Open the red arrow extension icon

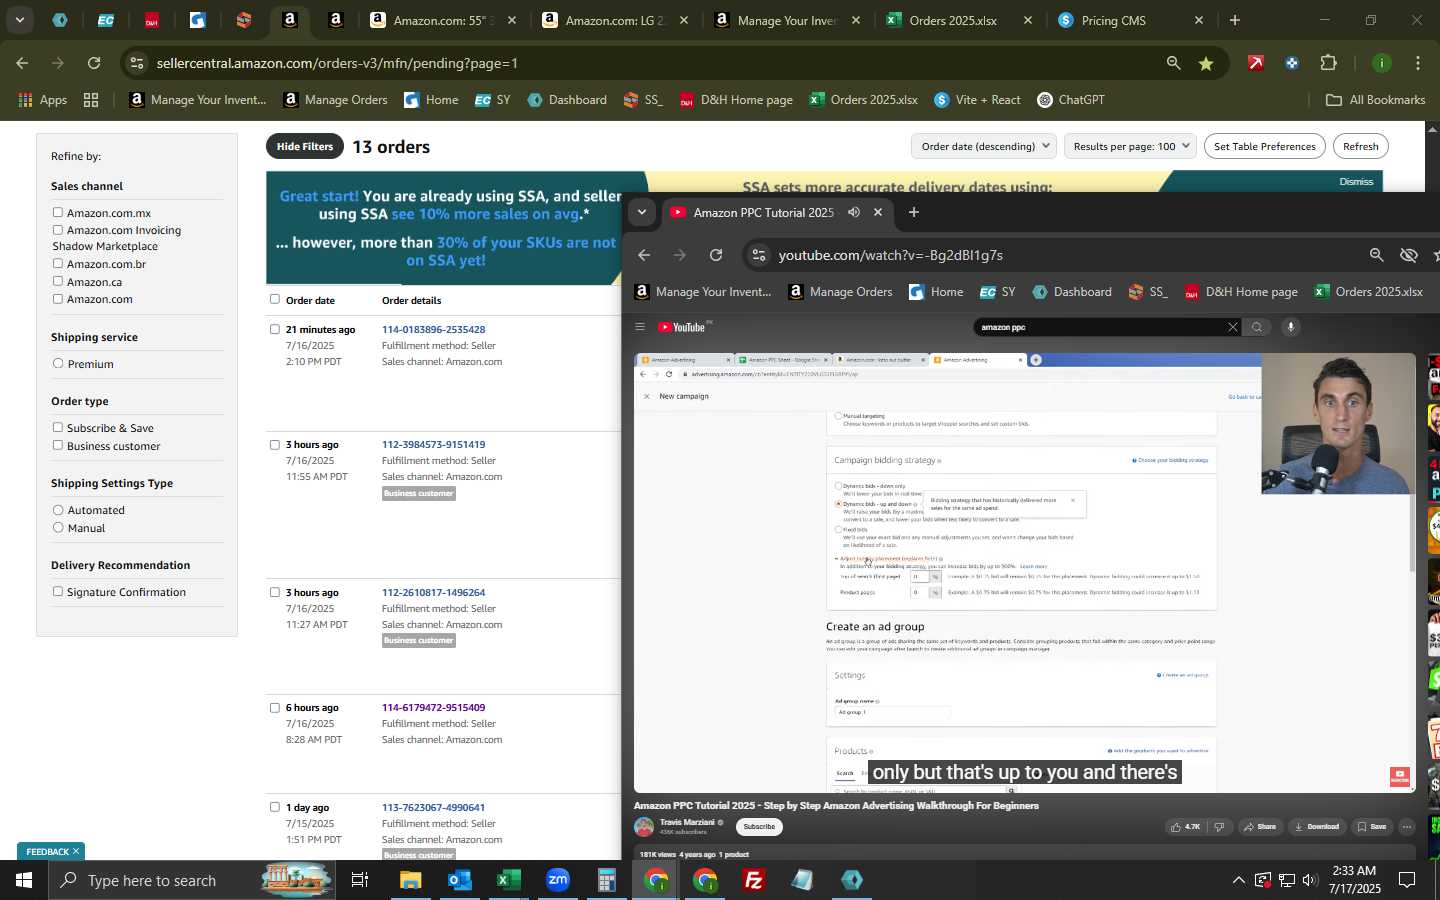1256,63
